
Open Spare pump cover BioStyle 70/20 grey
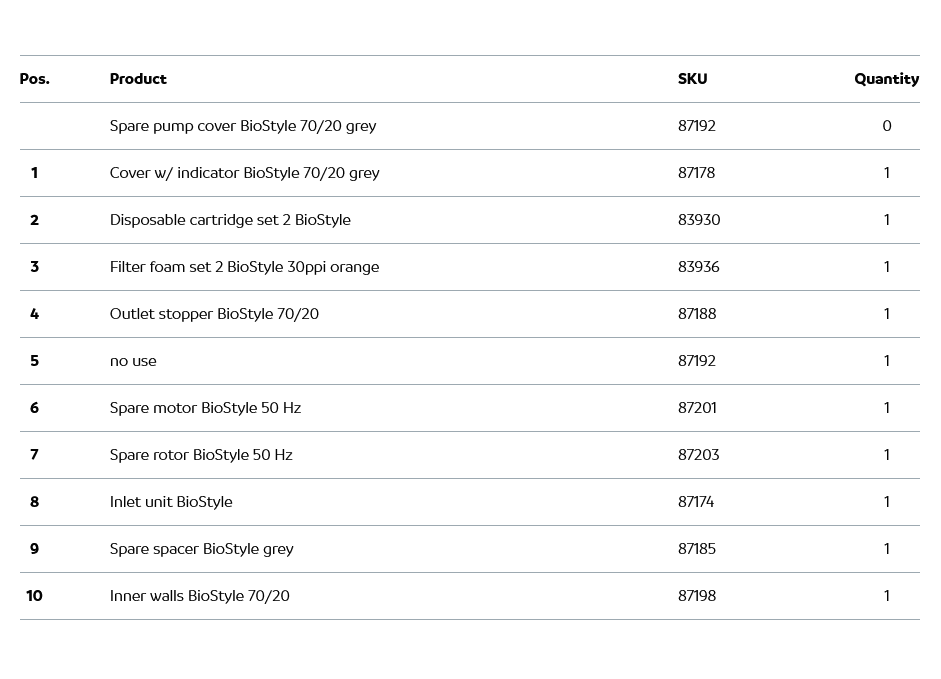tap(243, 126)
